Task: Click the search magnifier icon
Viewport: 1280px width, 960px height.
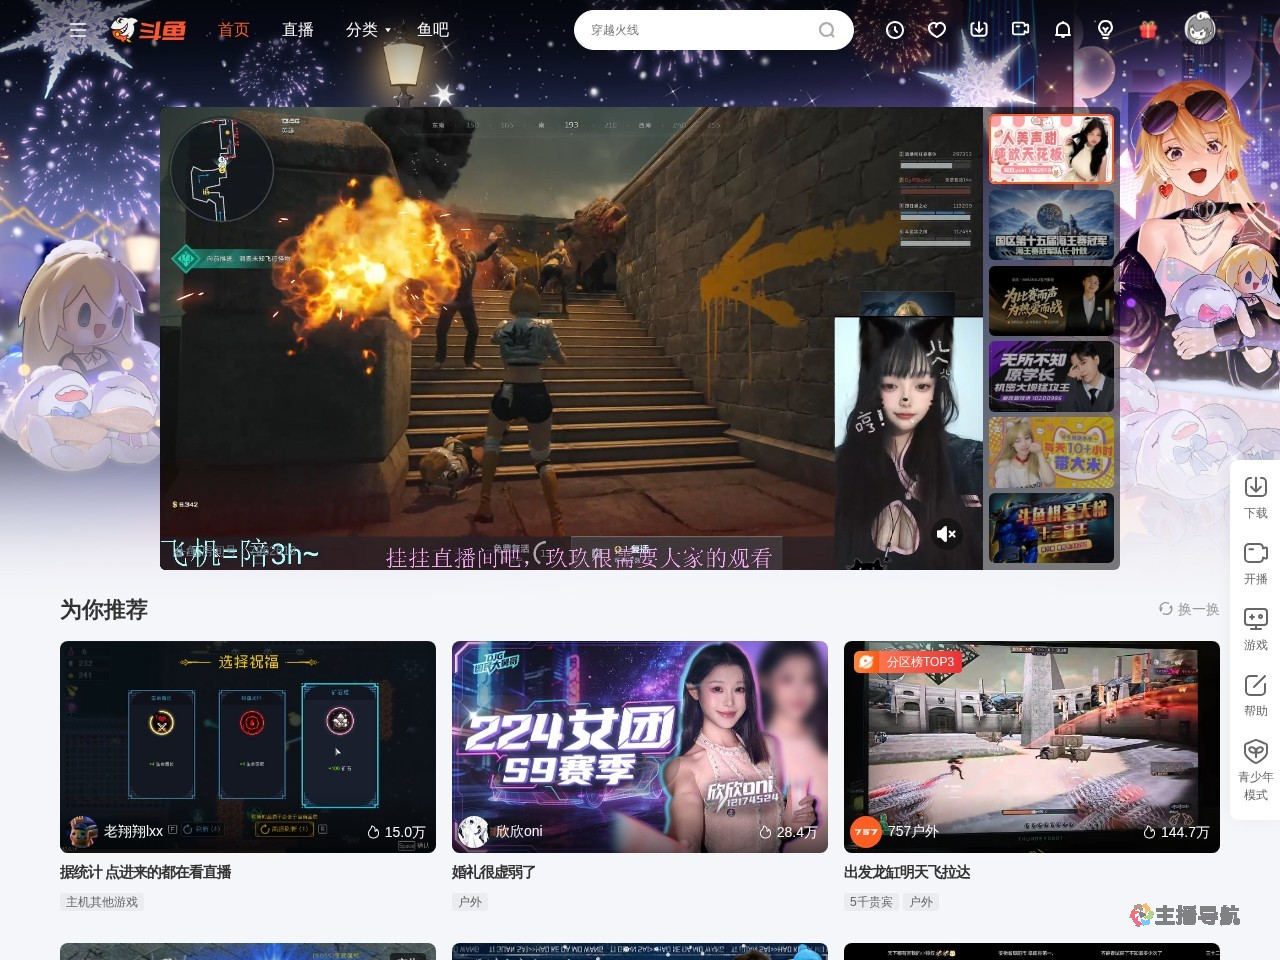Action: coord(826,30)
